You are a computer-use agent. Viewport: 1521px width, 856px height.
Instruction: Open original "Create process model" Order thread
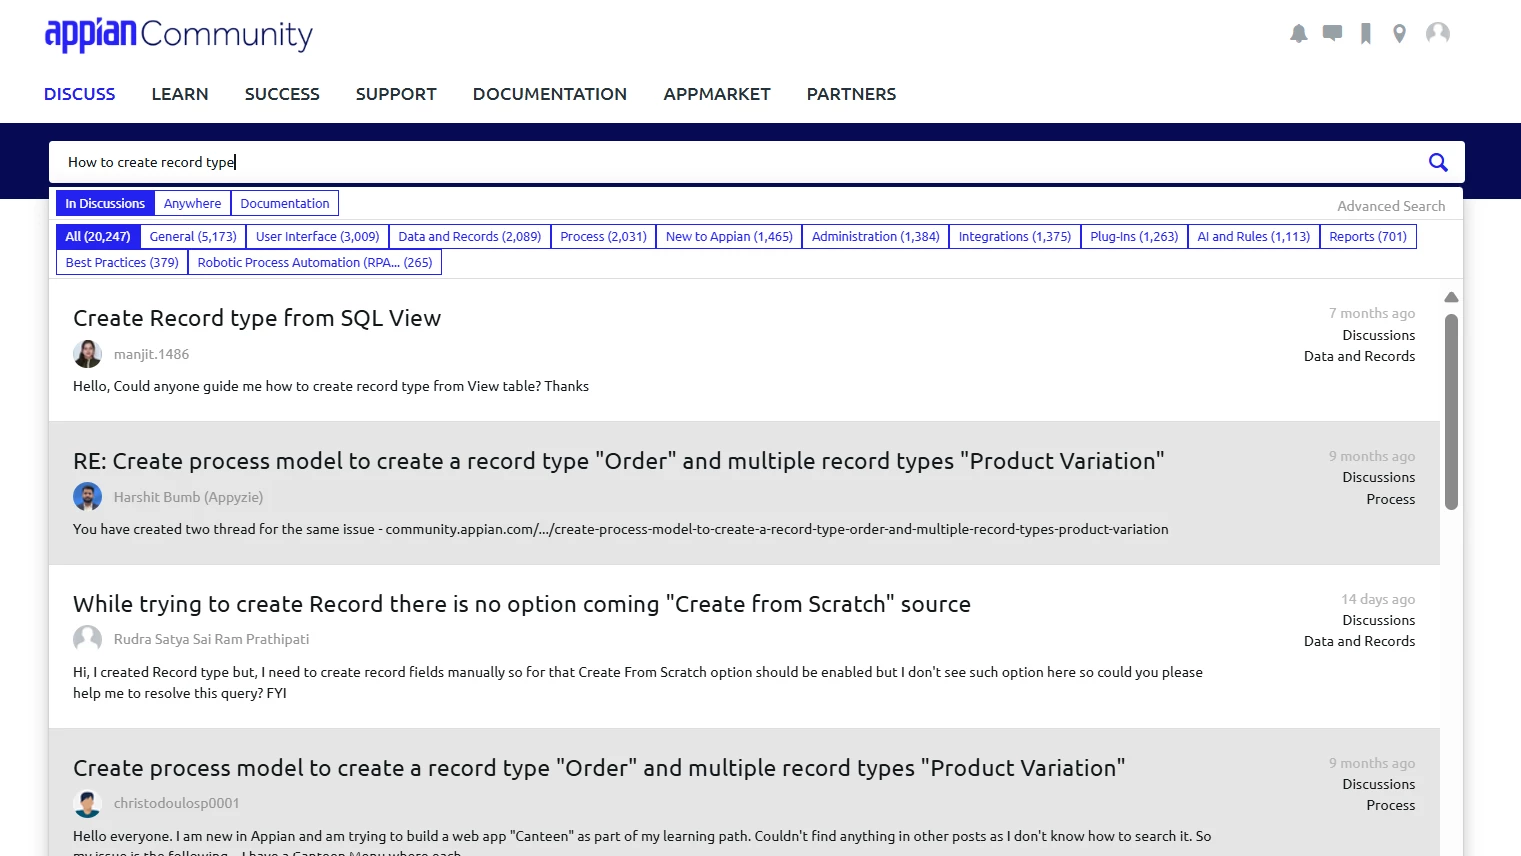coord(599,768)
